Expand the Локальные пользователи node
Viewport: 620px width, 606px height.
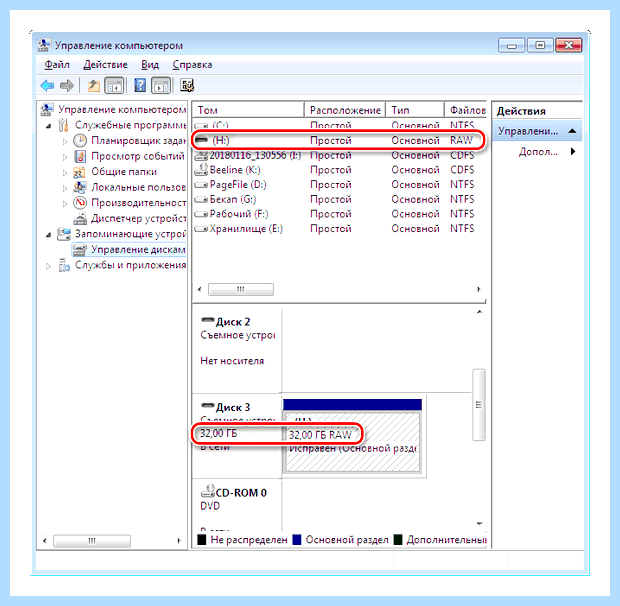65,188
